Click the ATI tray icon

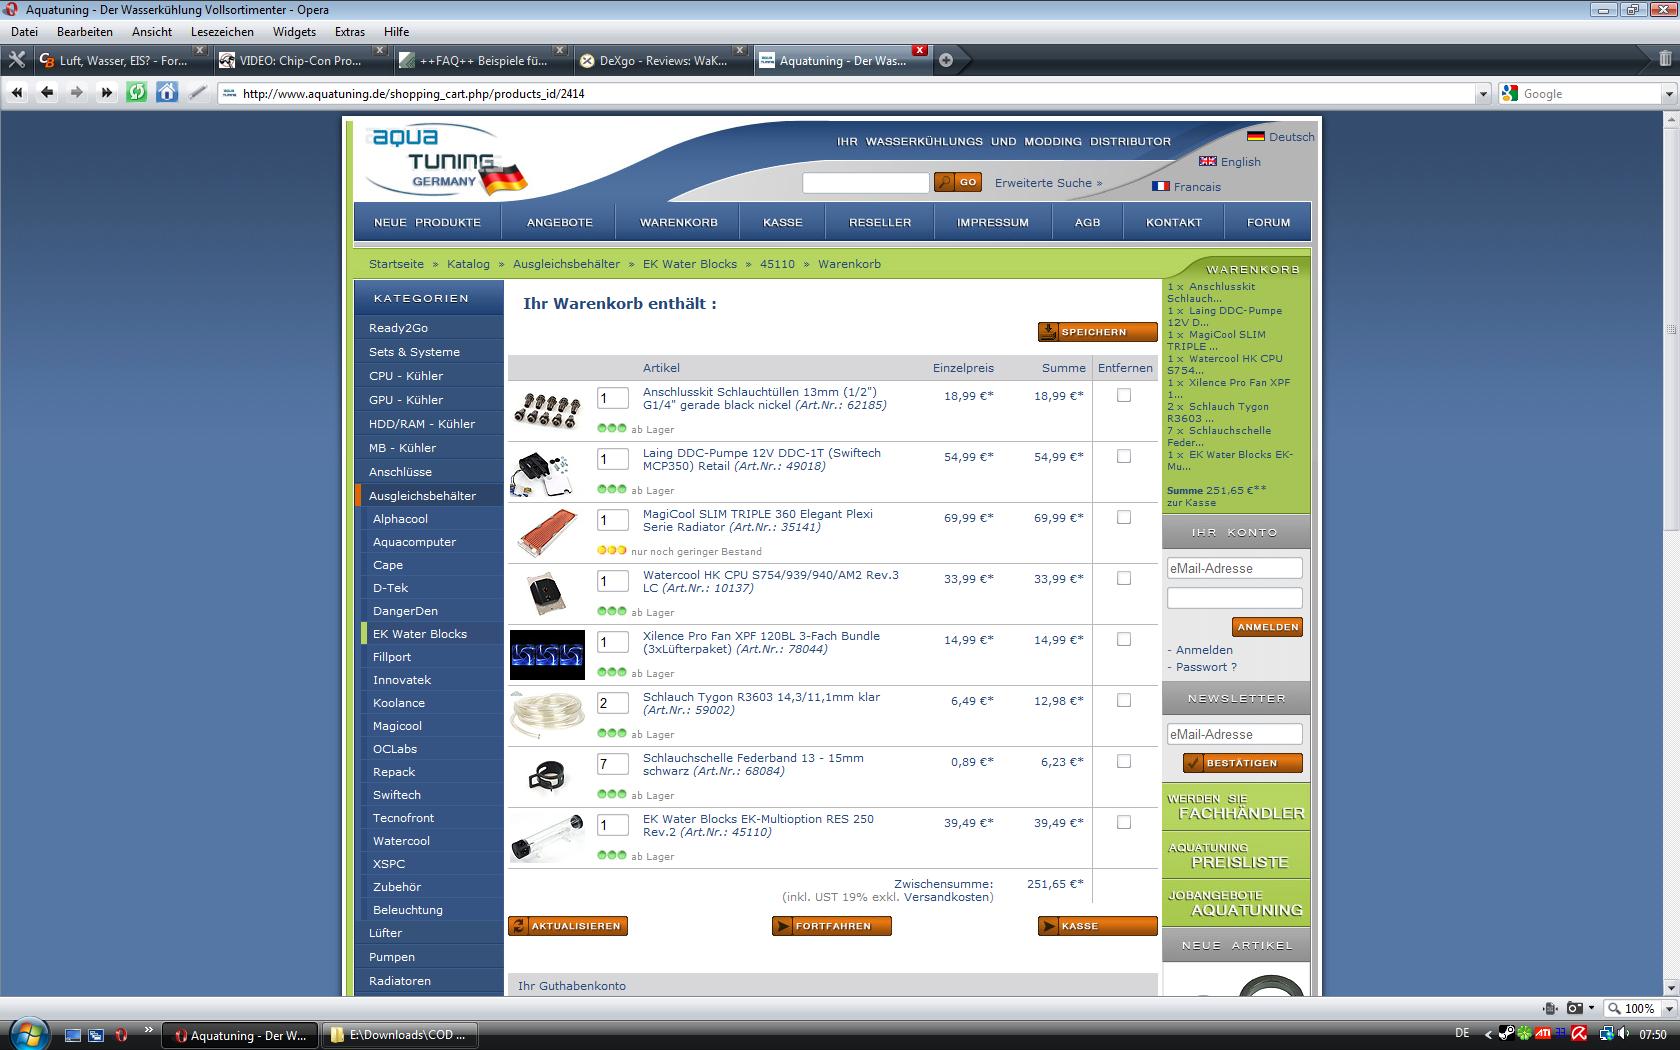1543,1034
